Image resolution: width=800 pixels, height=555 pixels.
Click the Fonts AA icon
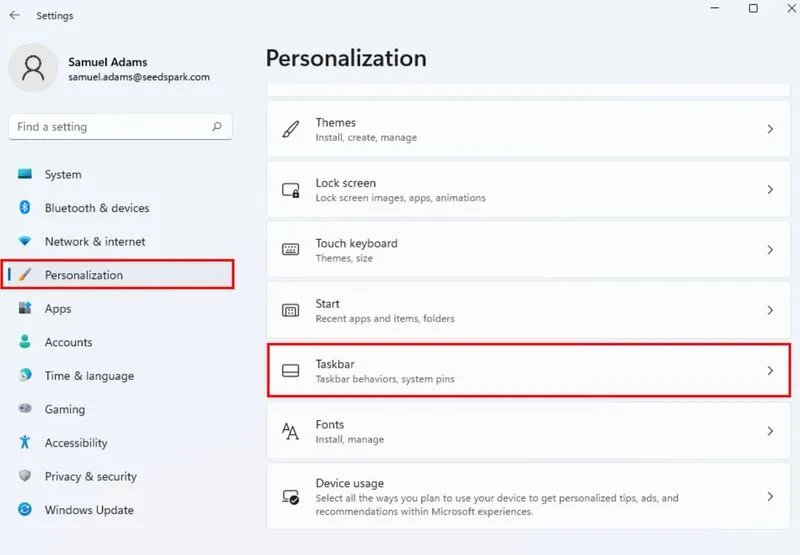290,431
